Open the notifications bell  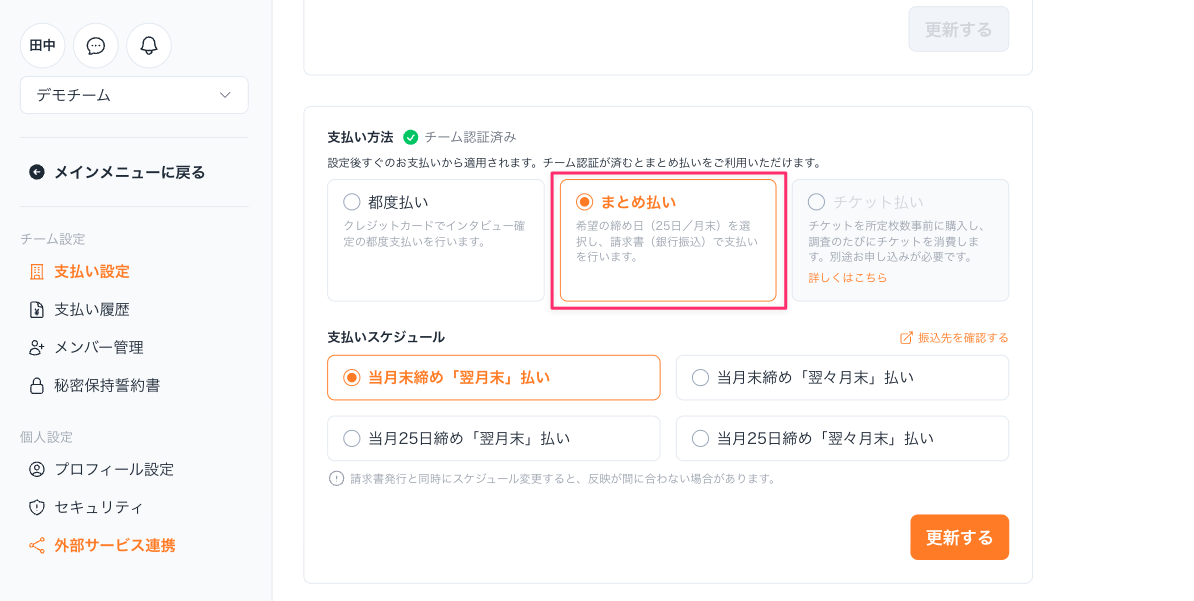(149, 46)
